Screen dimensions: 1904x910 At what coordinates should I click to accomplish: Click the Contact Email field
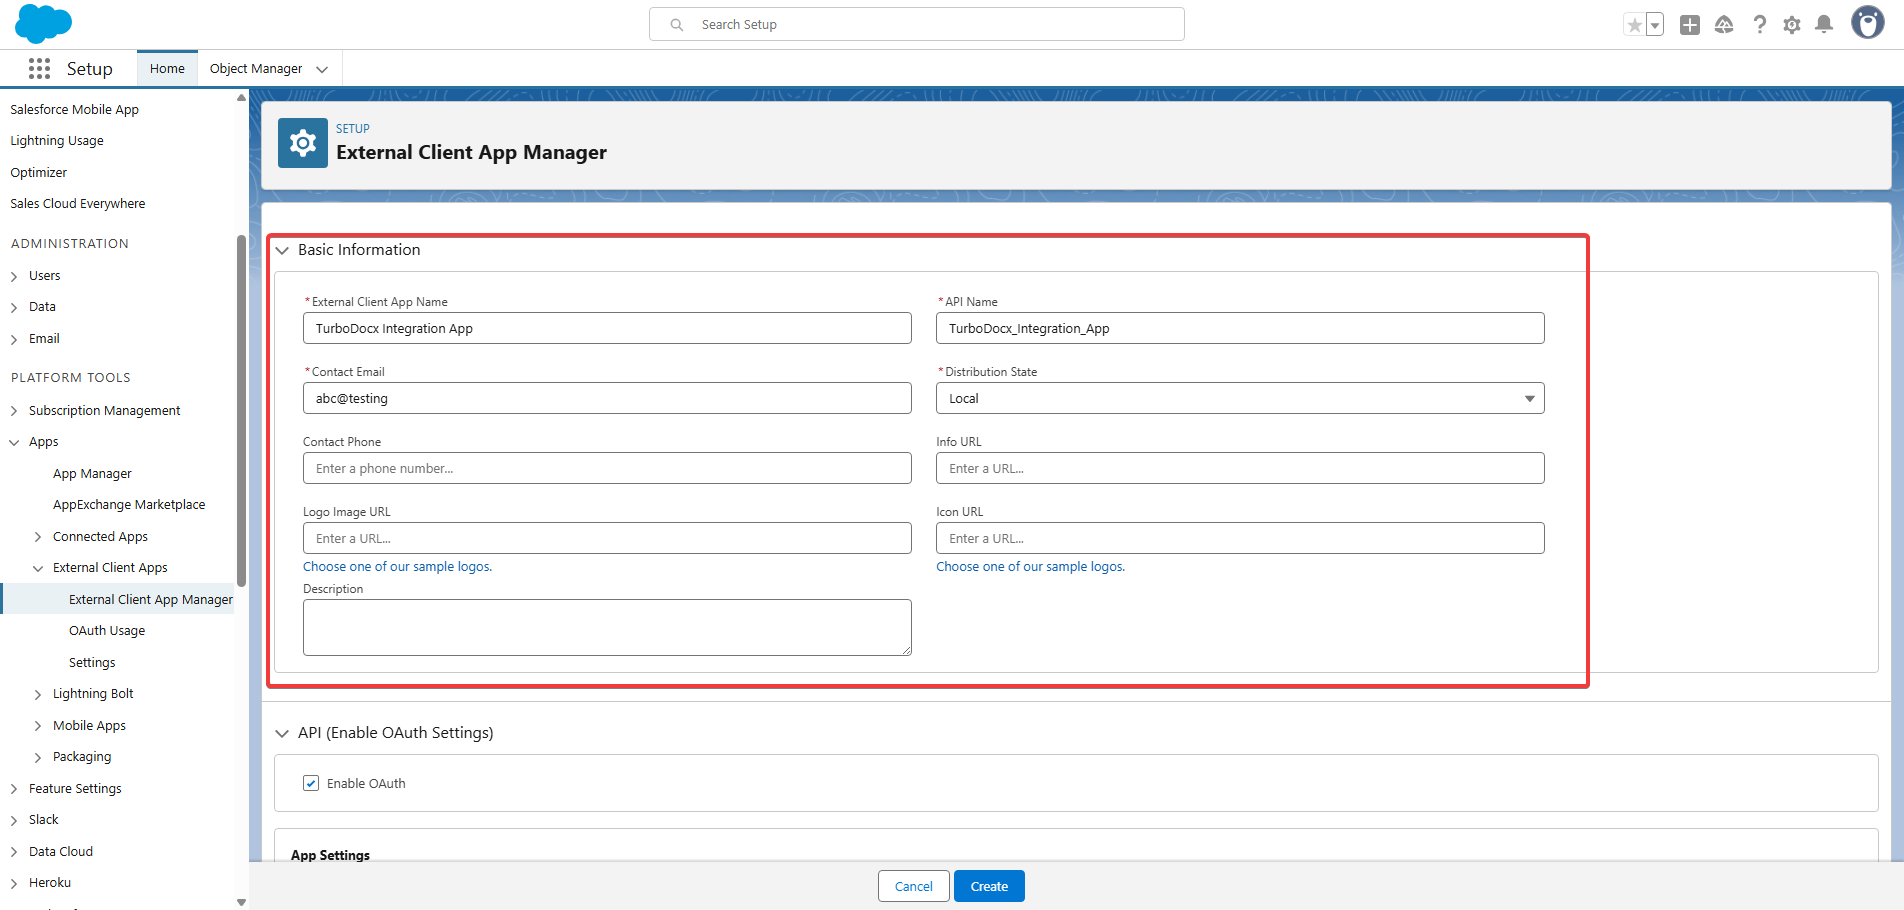[607, 398]
